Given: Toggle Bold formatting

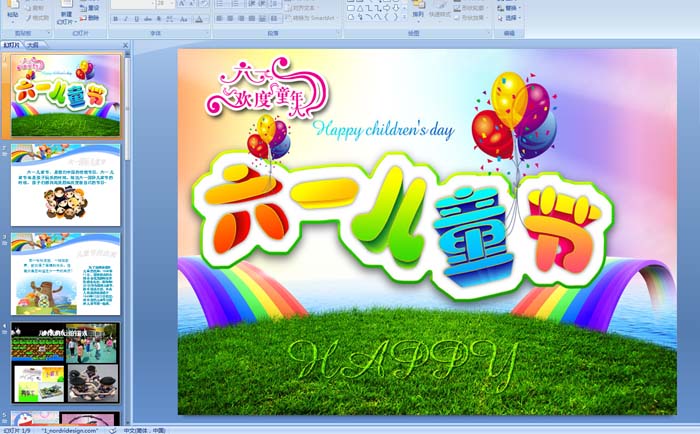Looking at the screenshot, I should coord(116,19).
